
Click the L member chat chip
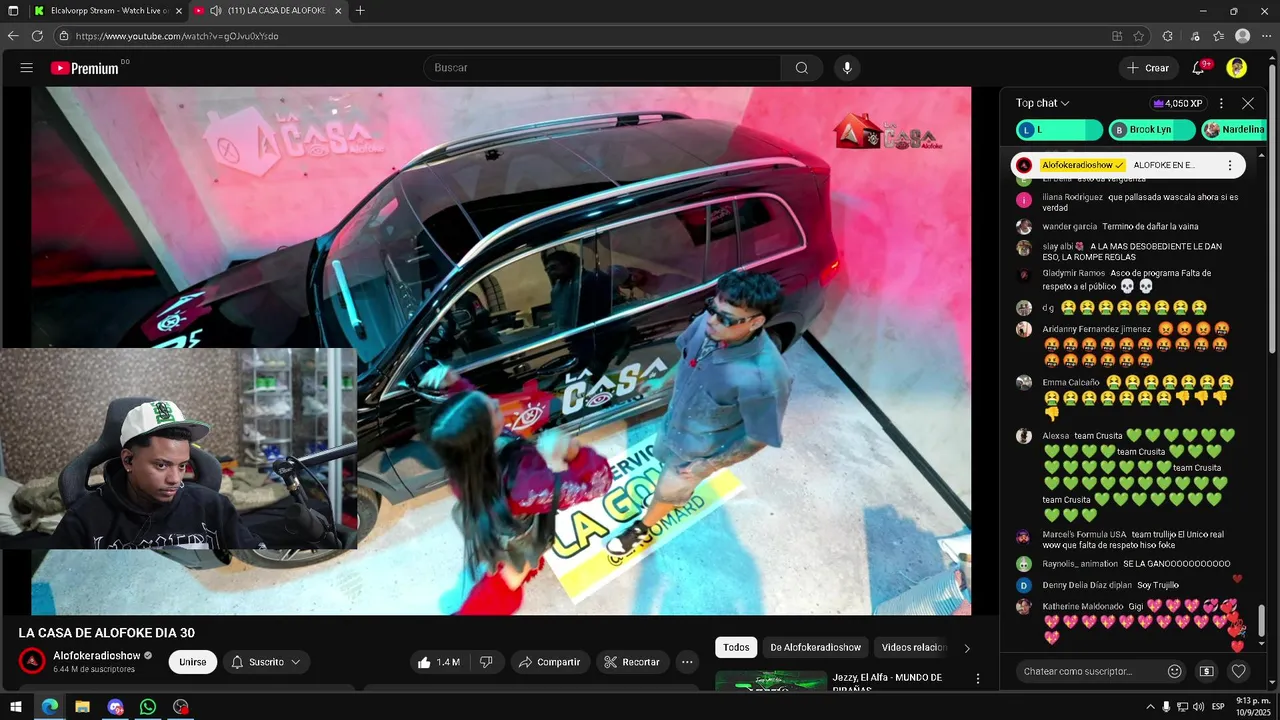point(1059,130)
